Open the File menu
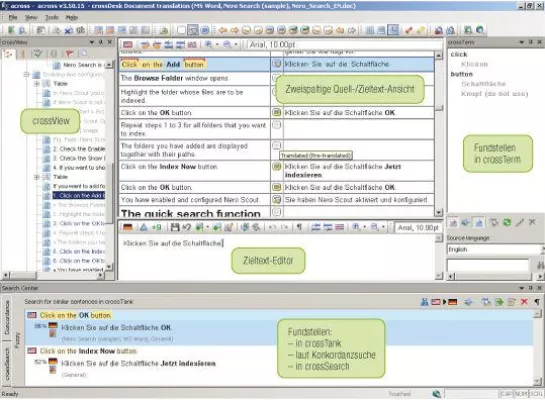 [x=13, y=17]
